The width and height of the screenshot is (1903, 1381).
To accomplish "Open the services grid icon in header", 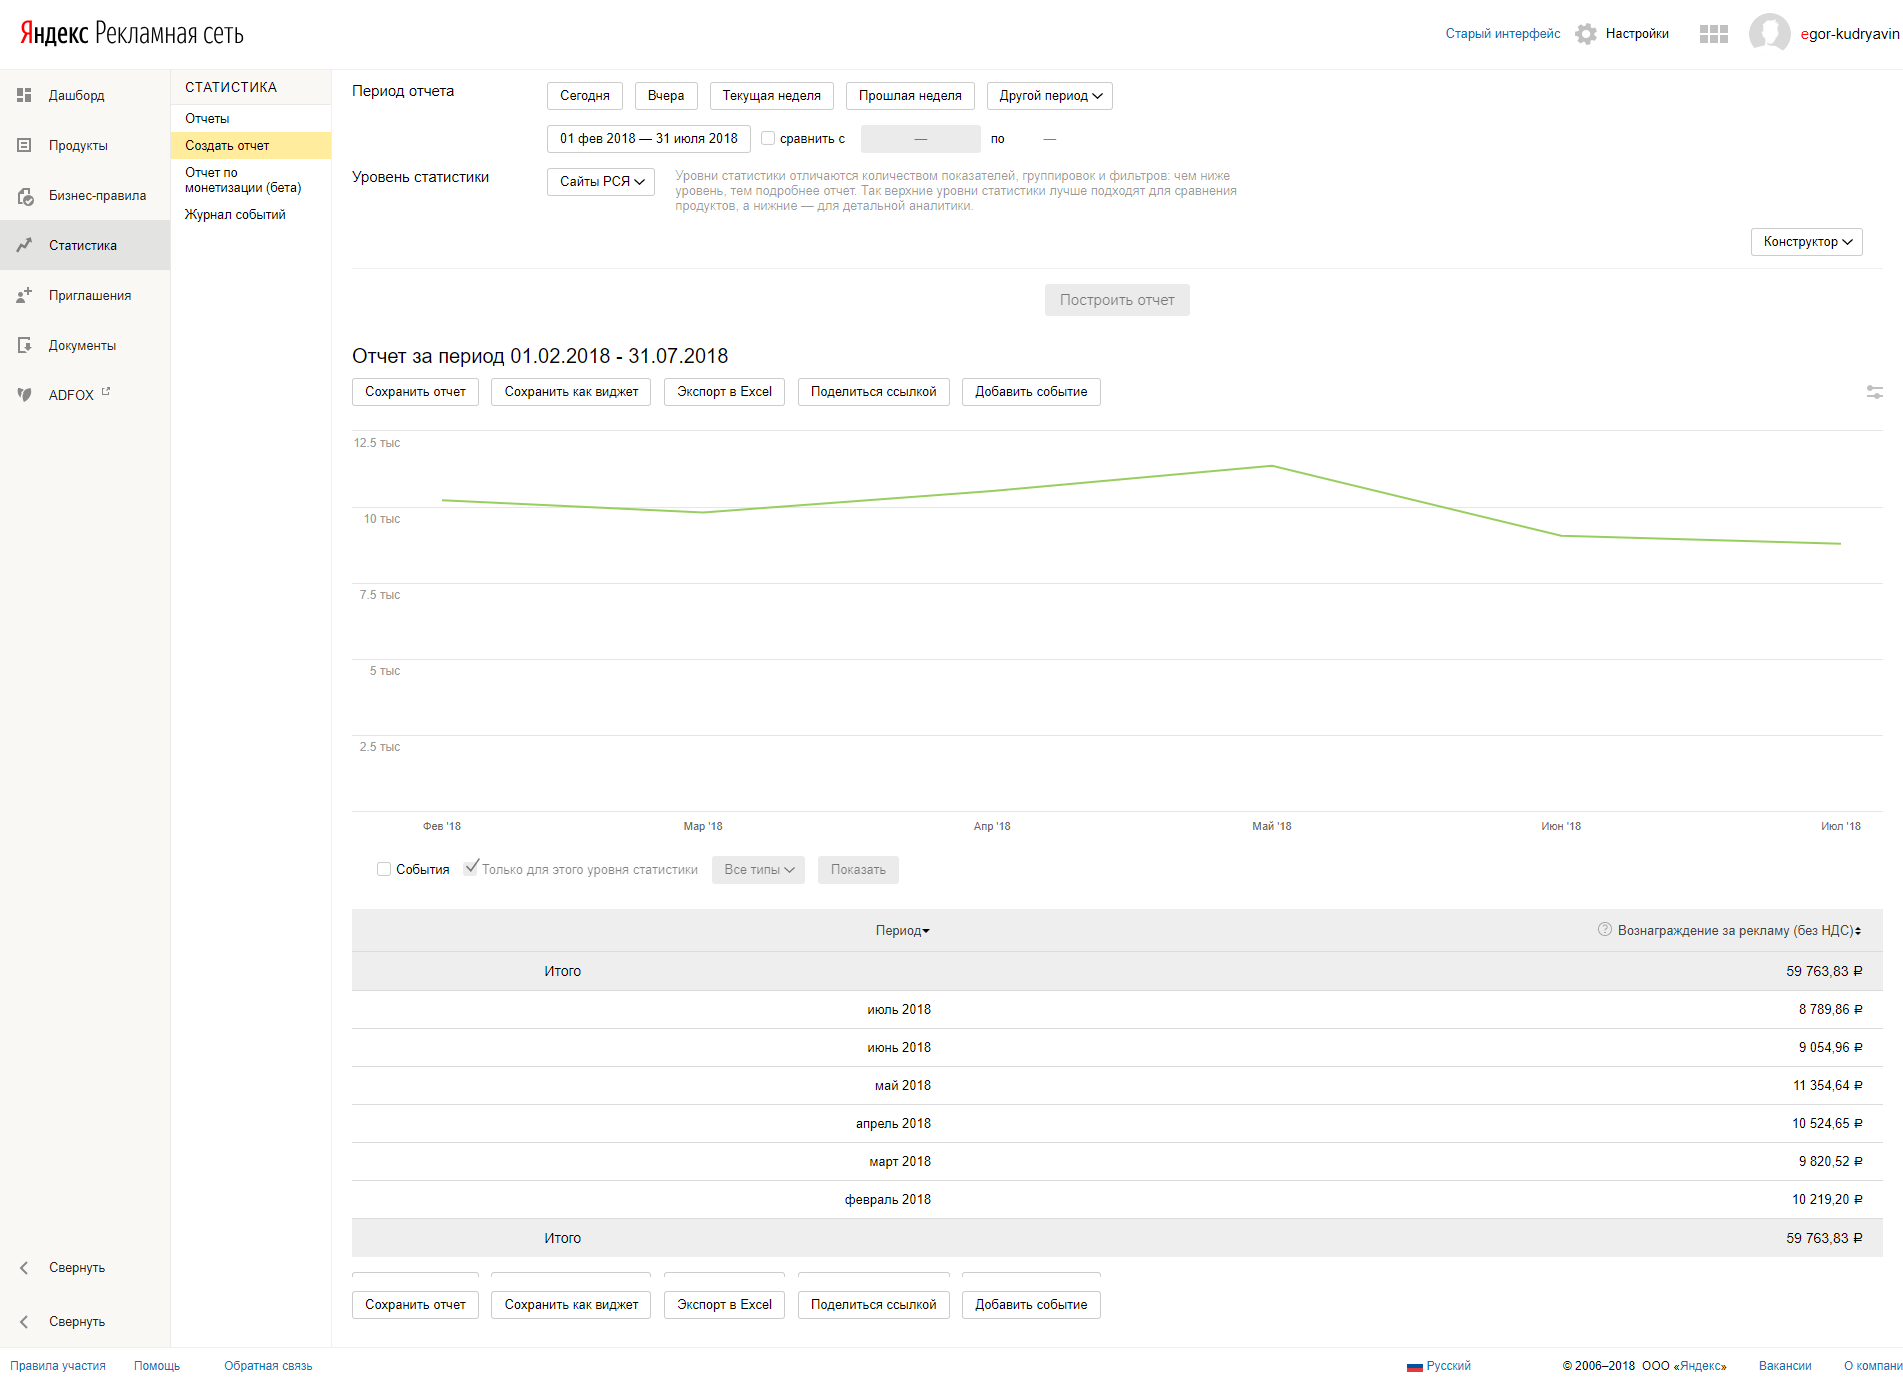I will 1713,34.
